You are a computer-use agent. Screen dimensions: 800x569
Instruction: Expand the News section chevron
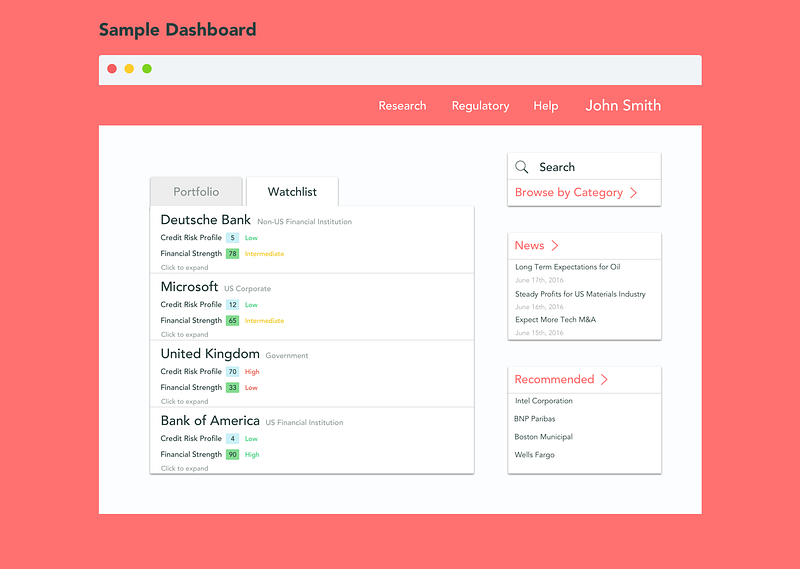555,245
